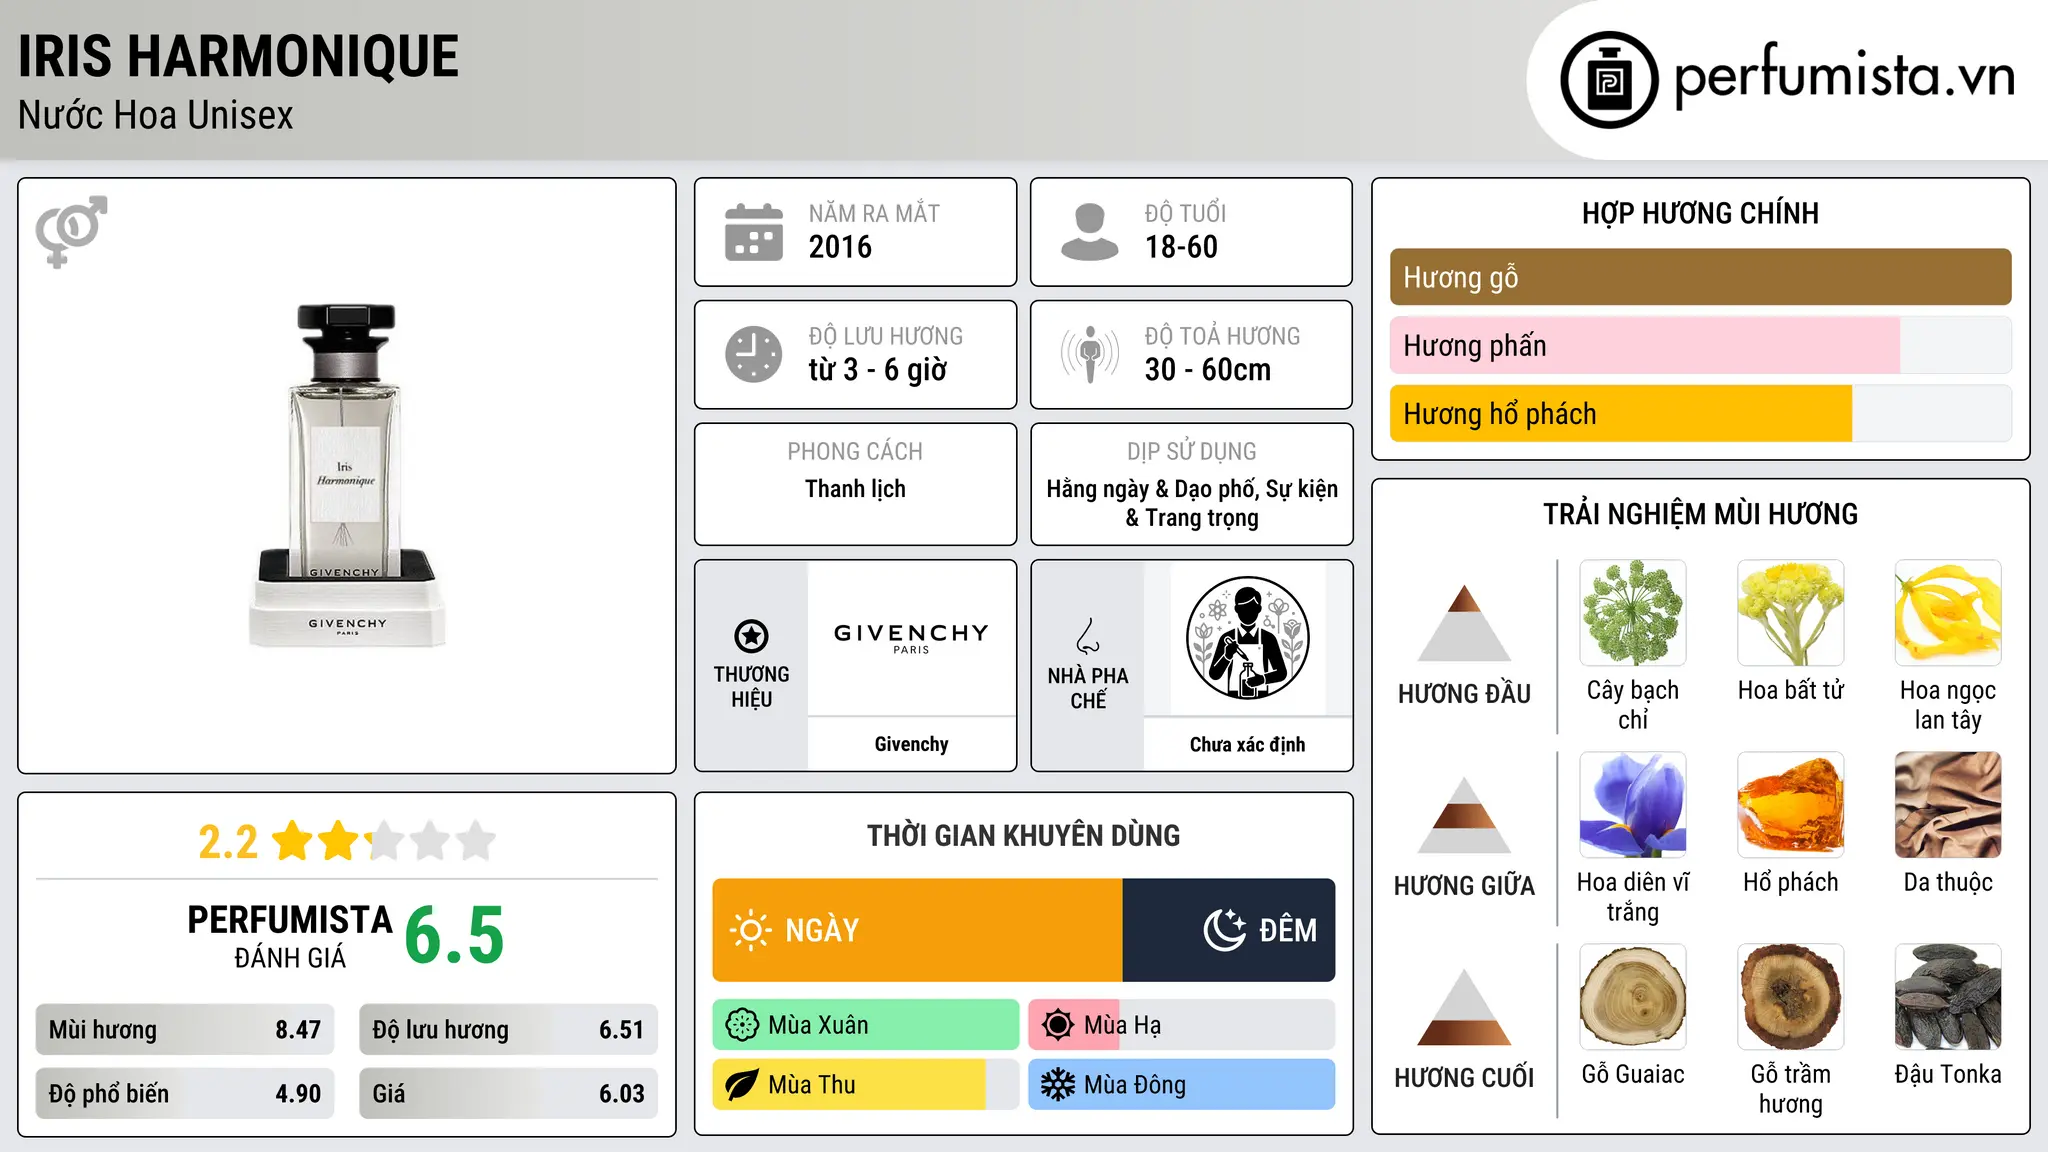Click the age range 18-60
Viewport: 2048px width, 1152px height.
[x=1181, y=247]
